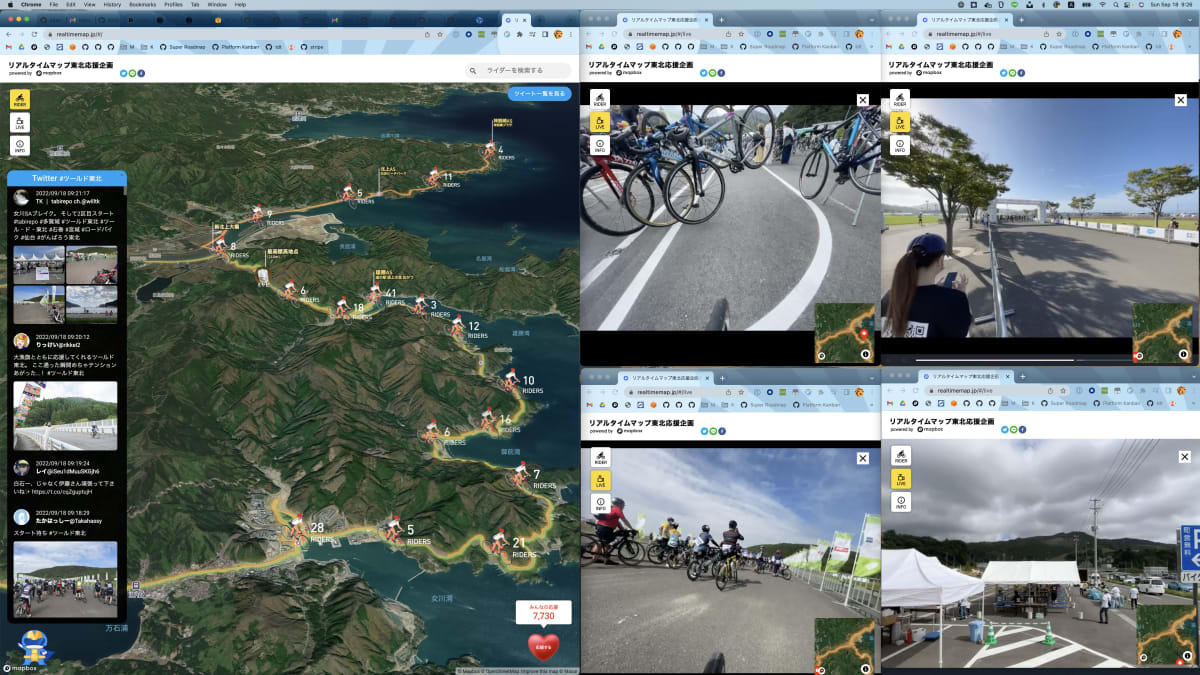Focus the rider search input field
Viewport: 1200px width, 675px height.
(x=518, y=70)
